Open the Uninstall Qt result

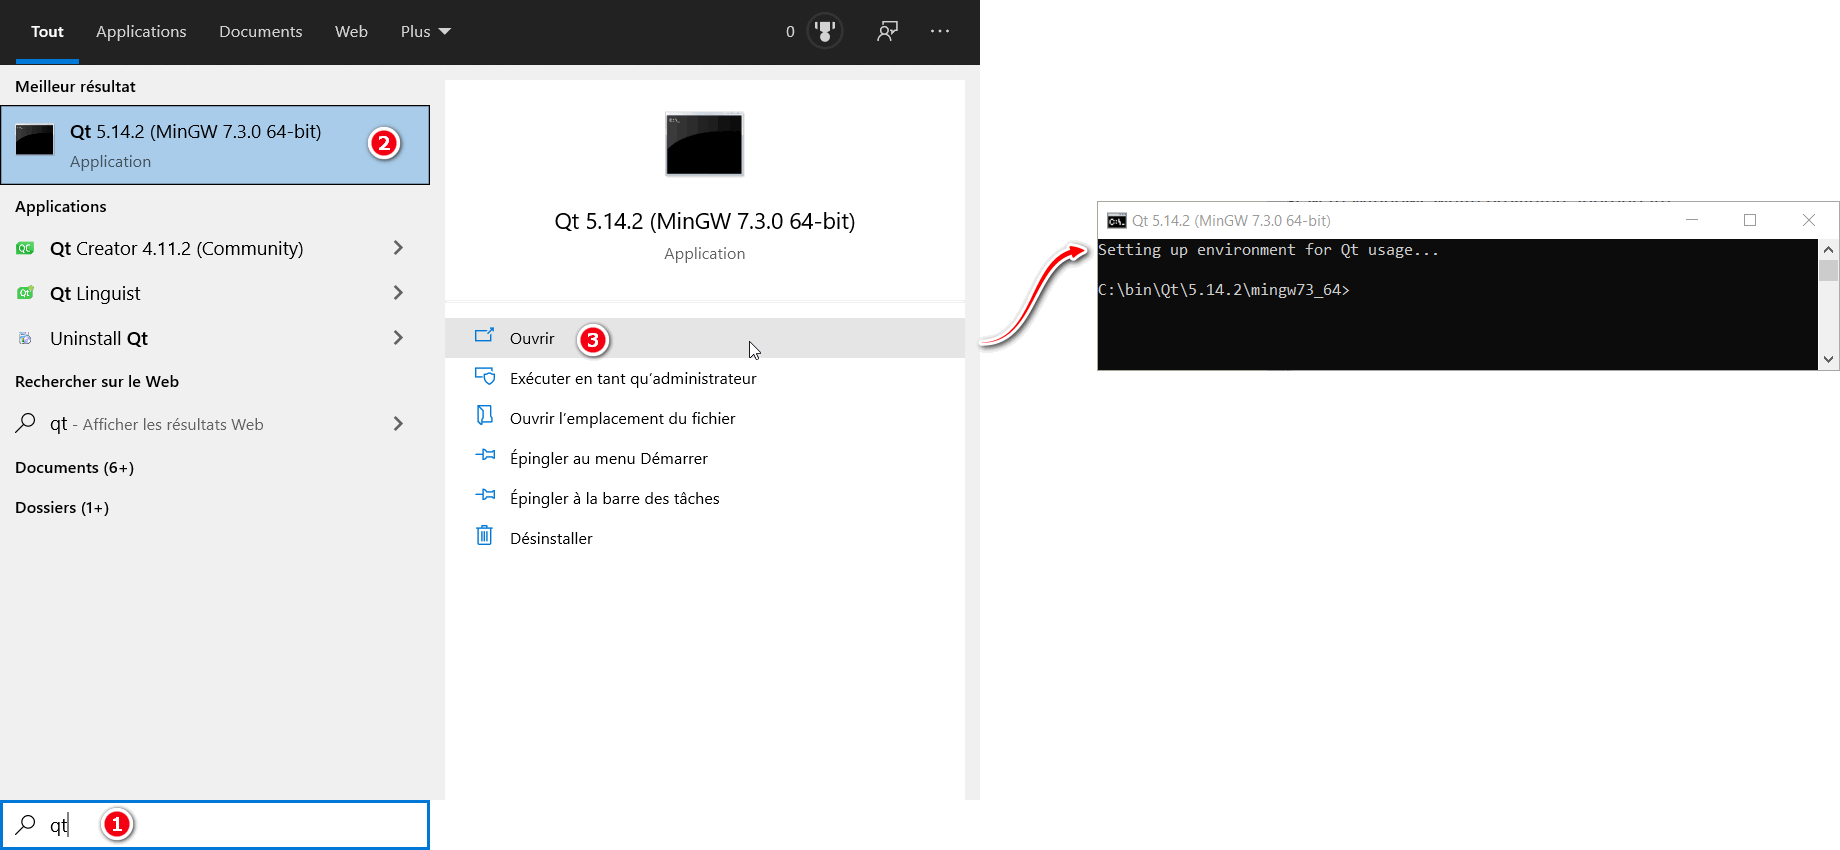tap(215, 338)
